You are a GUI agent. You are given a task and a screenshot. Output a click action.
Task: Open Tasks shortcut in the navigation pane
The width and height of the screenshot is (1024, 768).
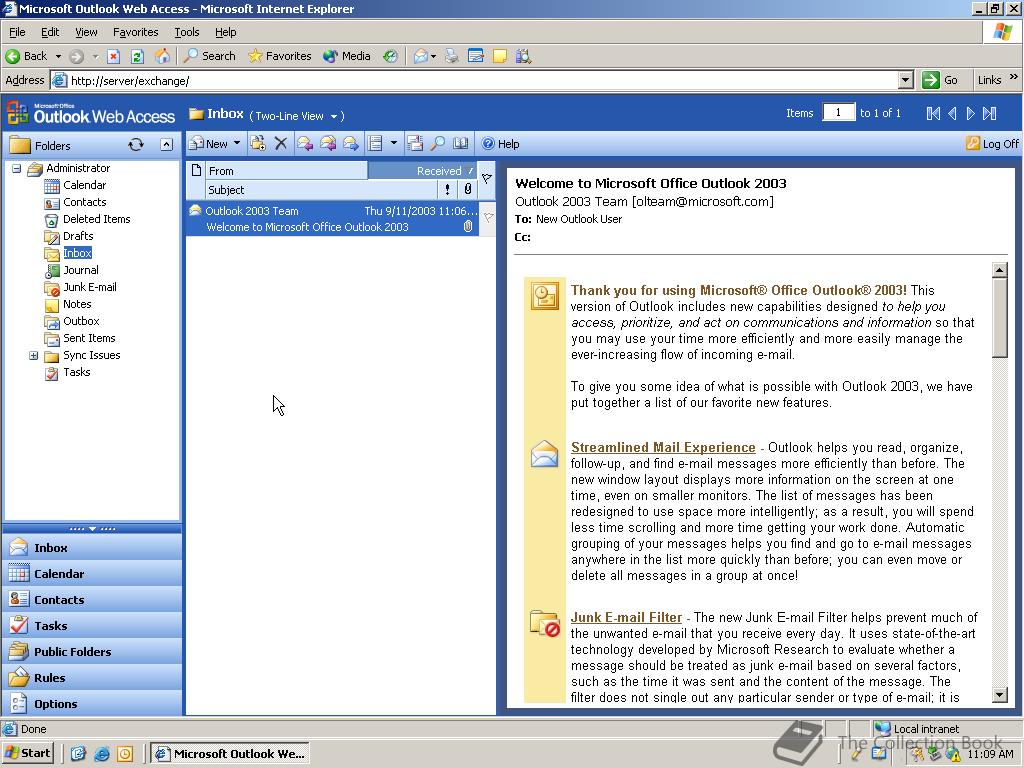(92, 626)
